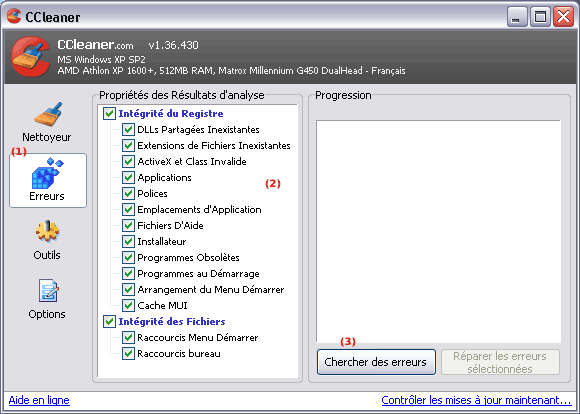Uncheck Programmes Obsolètes checkbox

point(128,258)
